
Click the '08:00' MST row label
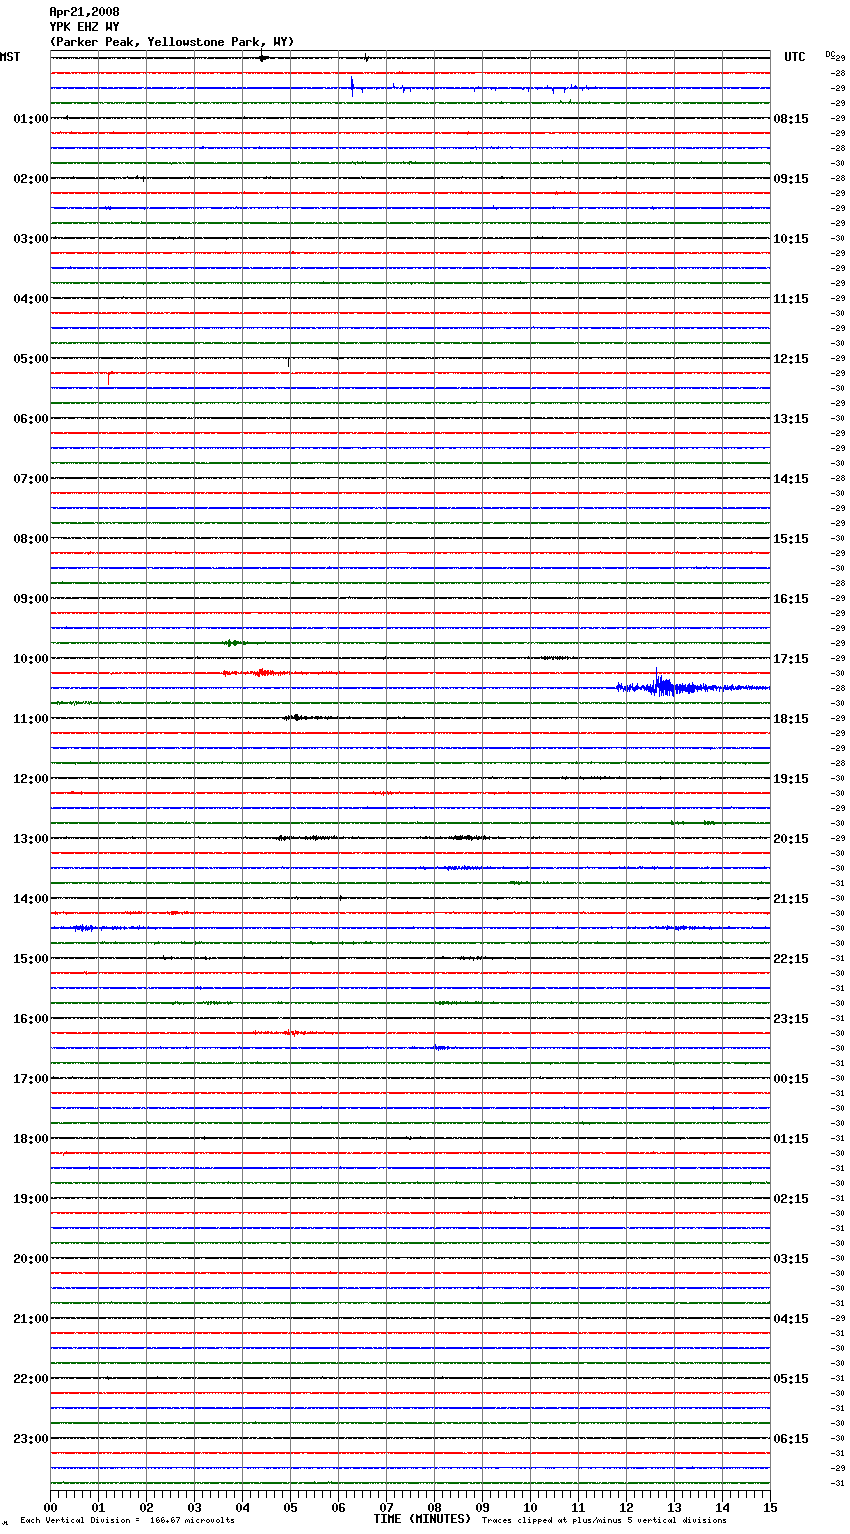(31, 539)
